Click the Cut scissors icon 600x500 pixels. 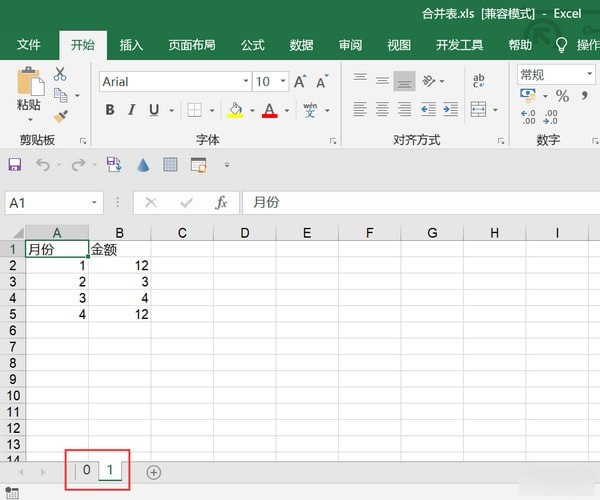pos(60,74)
